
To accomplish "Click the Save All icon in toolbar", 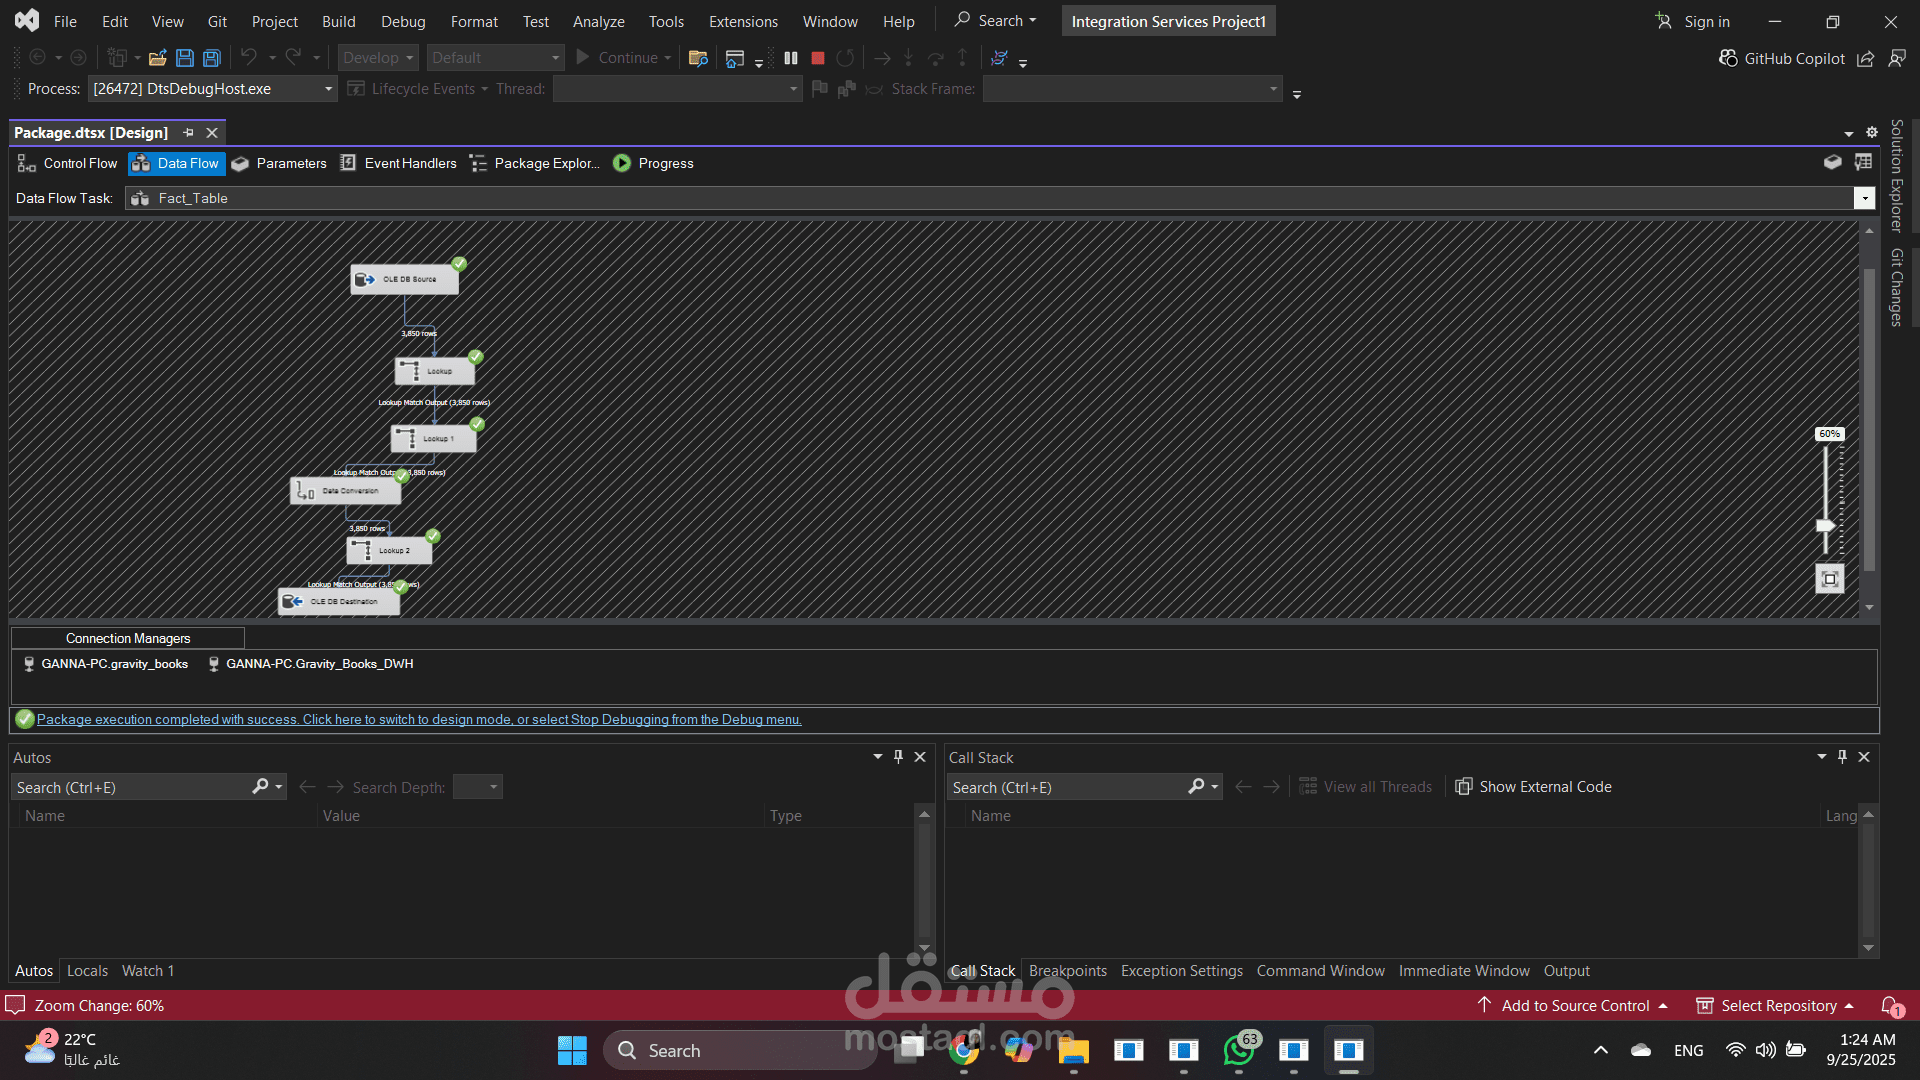I will pos(212,58).
